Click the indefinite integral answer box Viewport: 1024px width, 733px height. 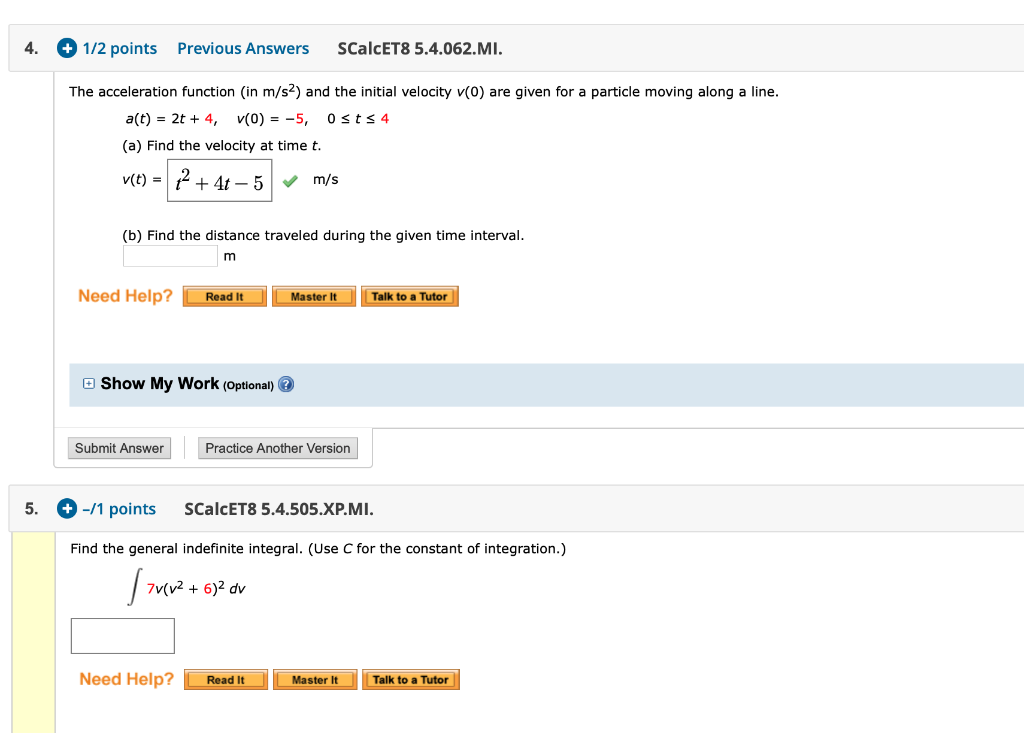[x=122, y=635]
